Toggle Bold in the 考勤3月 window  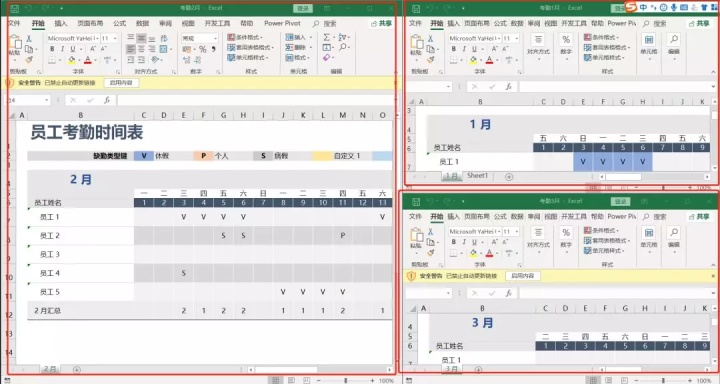[x=454, y=242]
